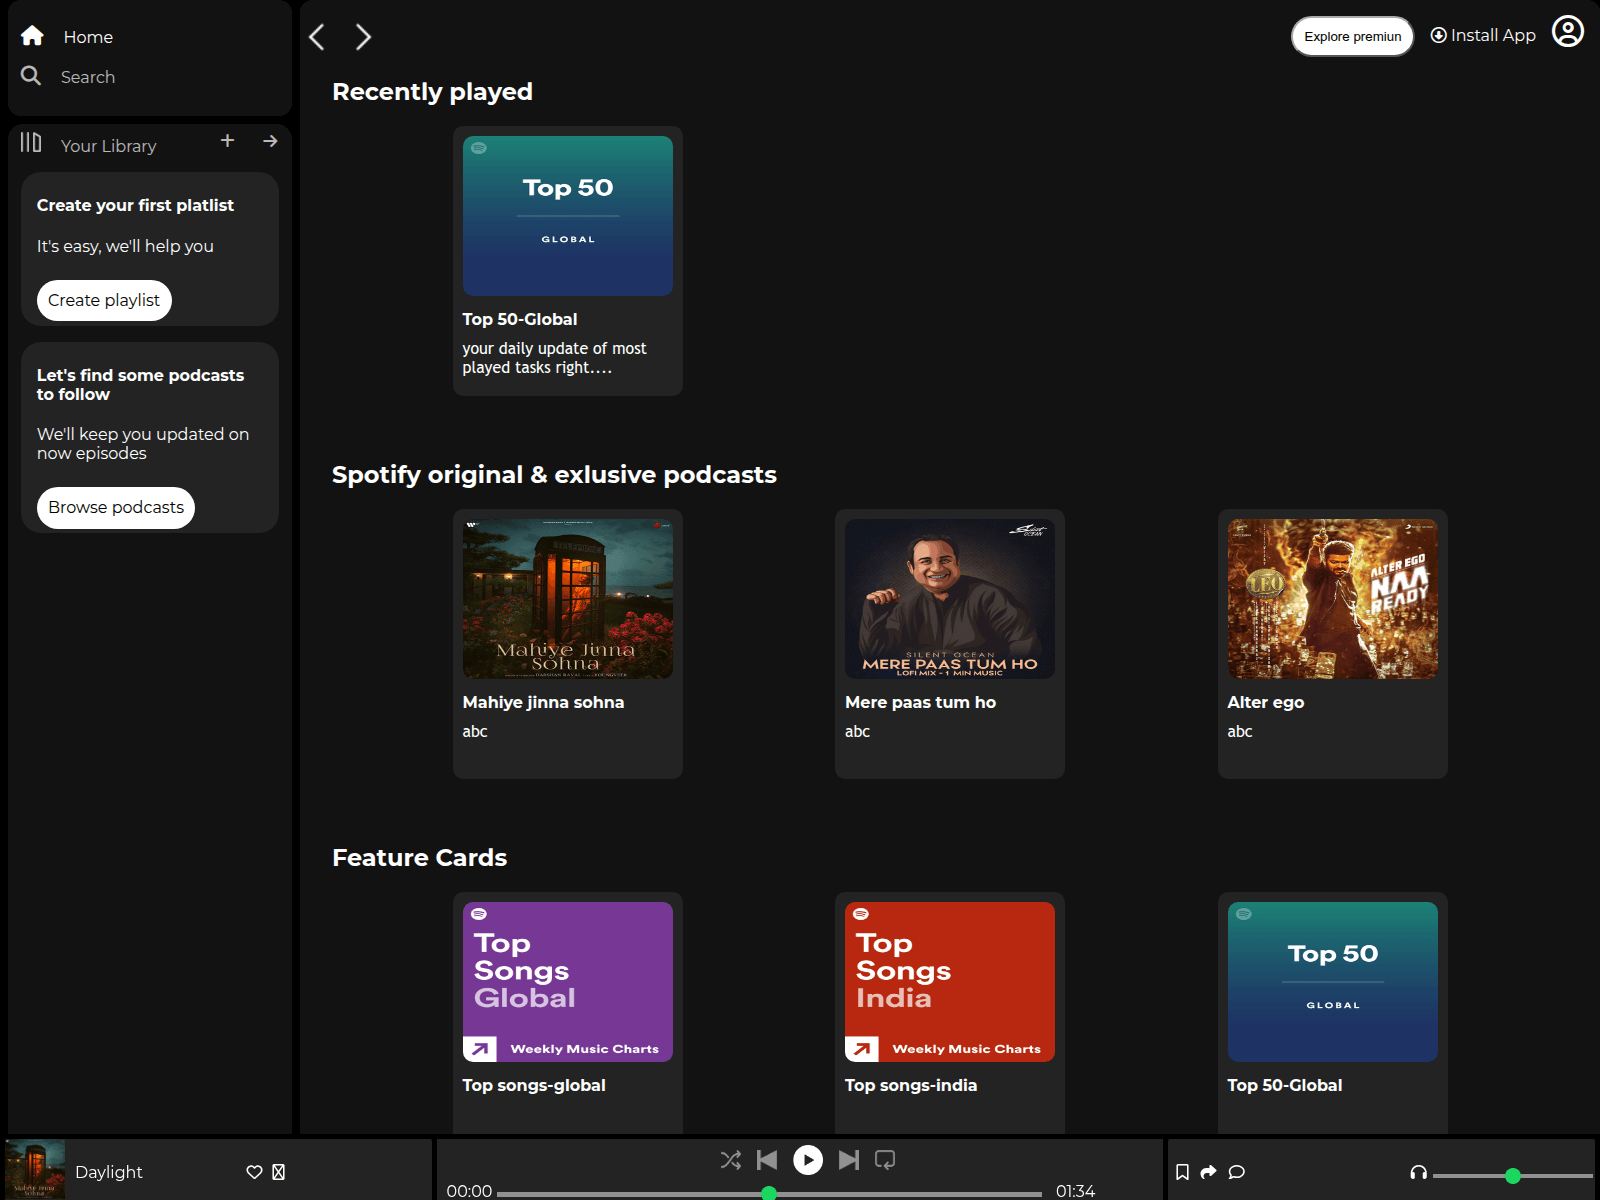This screenshot has width=1600, height=1200.
Task: Click the Explore premium button
Action: pyautogui.click(x=1352, y=36)
